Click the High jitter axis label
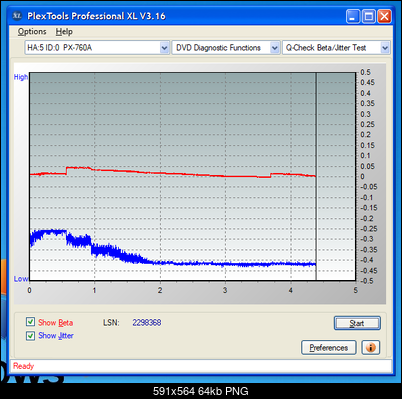 pyautogui.click(x=21, y=77)
